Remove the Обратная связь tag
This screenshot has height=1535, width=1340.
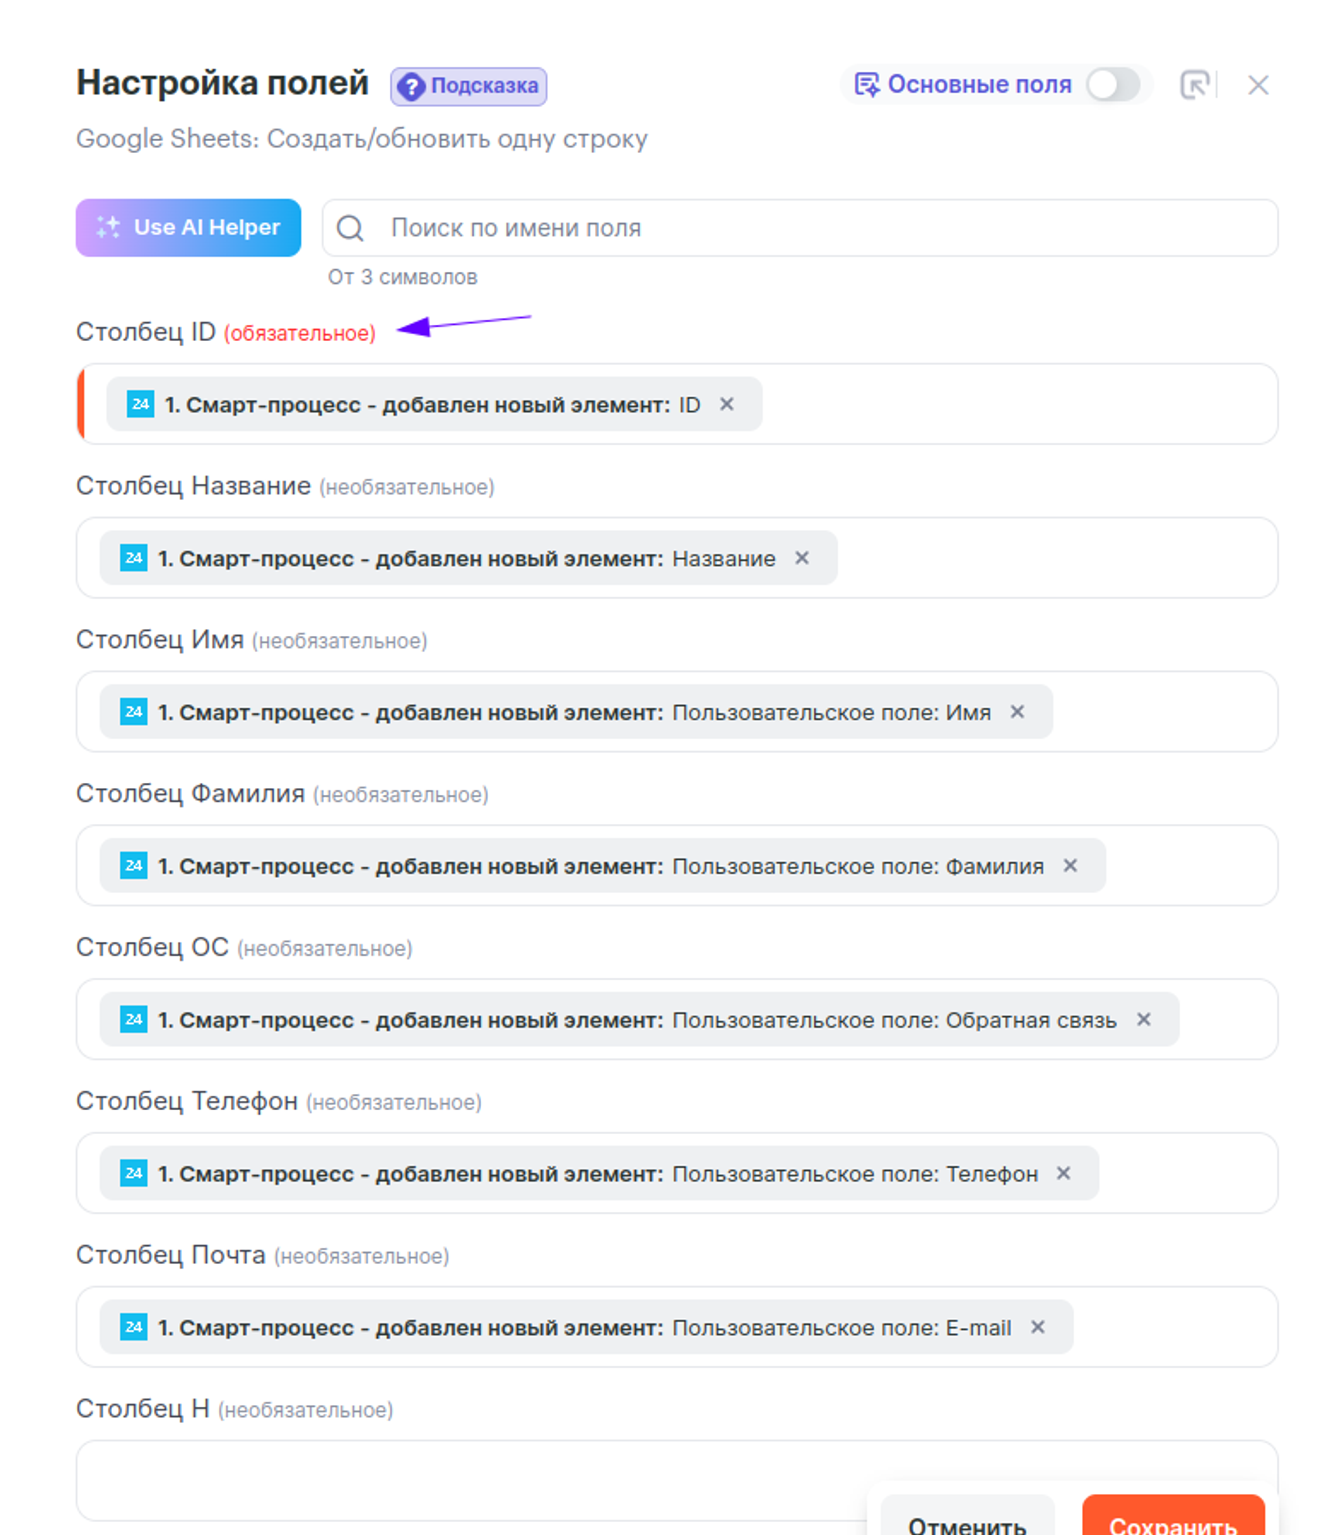pyautogui.click(x=1144, y=1020)
